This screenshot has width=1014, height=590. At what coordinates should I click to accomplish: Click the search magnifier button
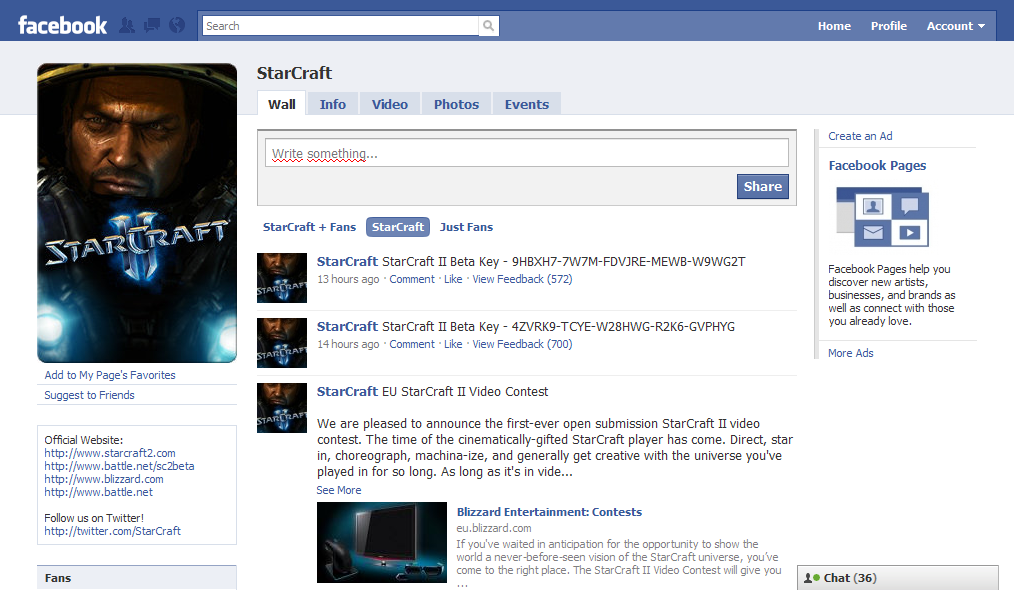(x=489, y=26)
